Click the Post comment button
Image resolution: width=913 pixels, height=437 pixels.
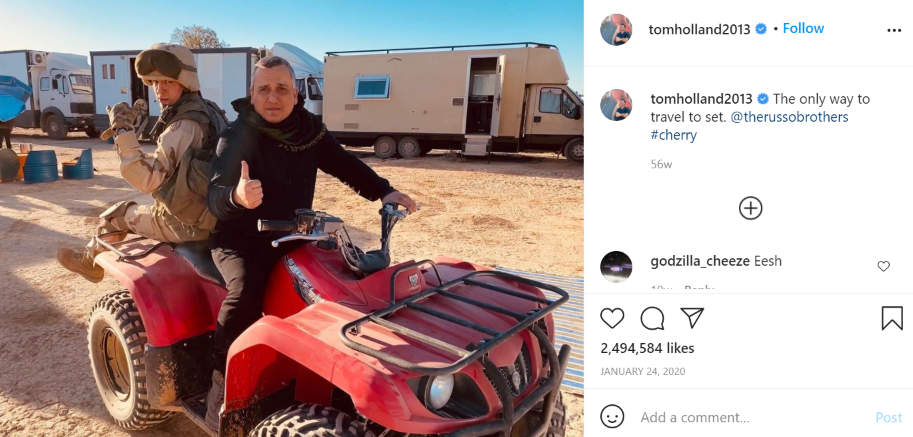coord(889,417)
